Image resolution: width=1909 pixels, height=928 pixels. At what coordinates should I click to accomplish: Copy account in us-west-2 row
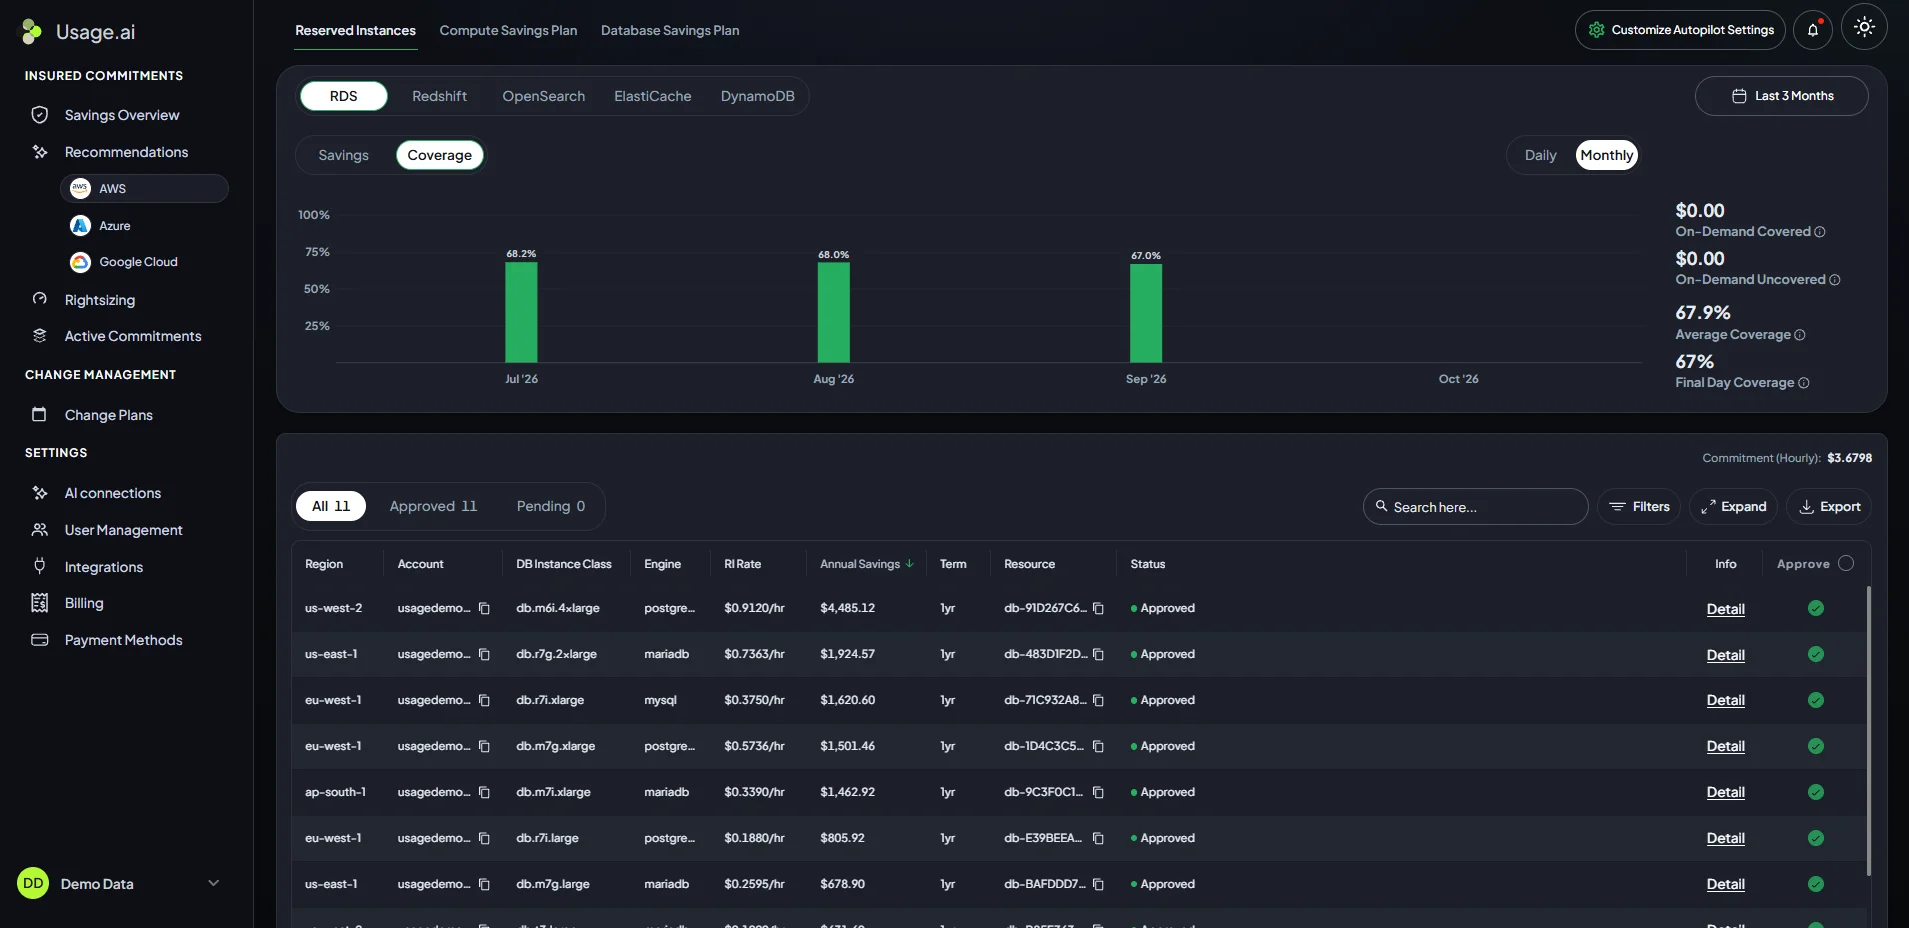click(x=484, y=608)
